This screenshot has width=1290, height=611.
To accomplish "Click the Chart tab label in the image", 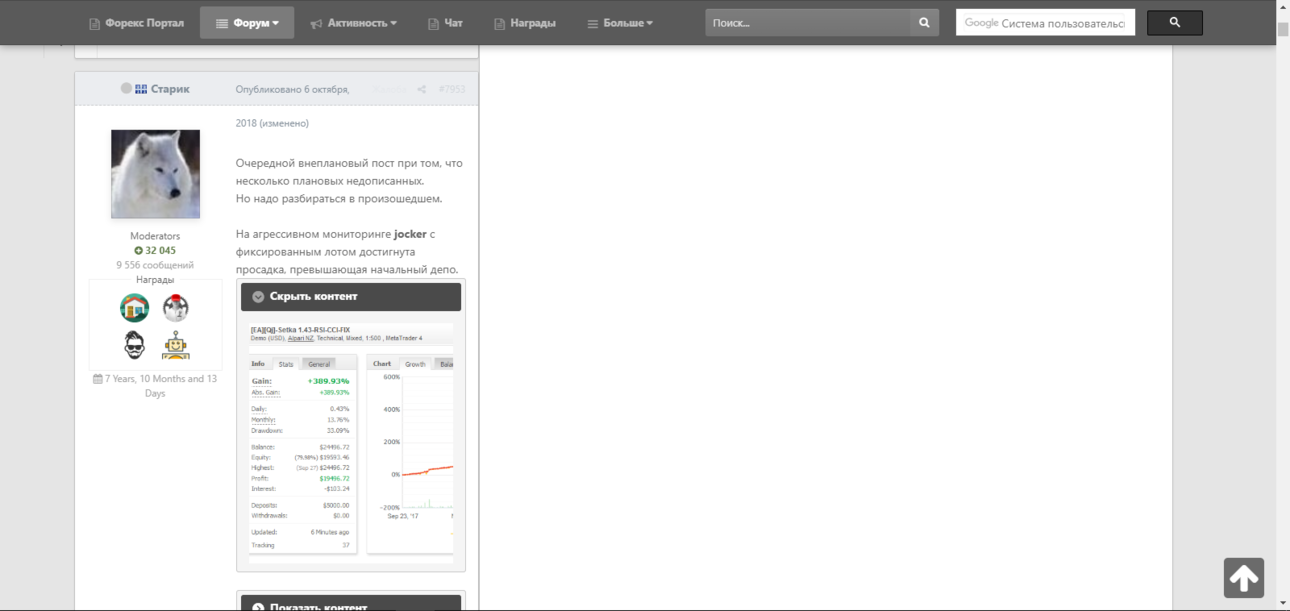I will 382,364.
